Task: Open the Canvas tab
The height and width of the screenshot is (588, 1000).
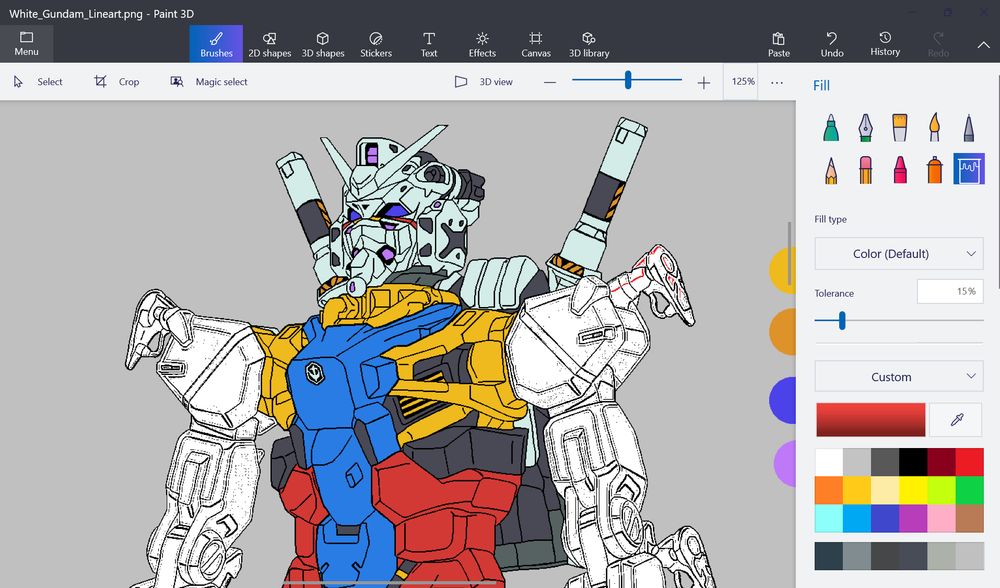Action: point(536,43)
